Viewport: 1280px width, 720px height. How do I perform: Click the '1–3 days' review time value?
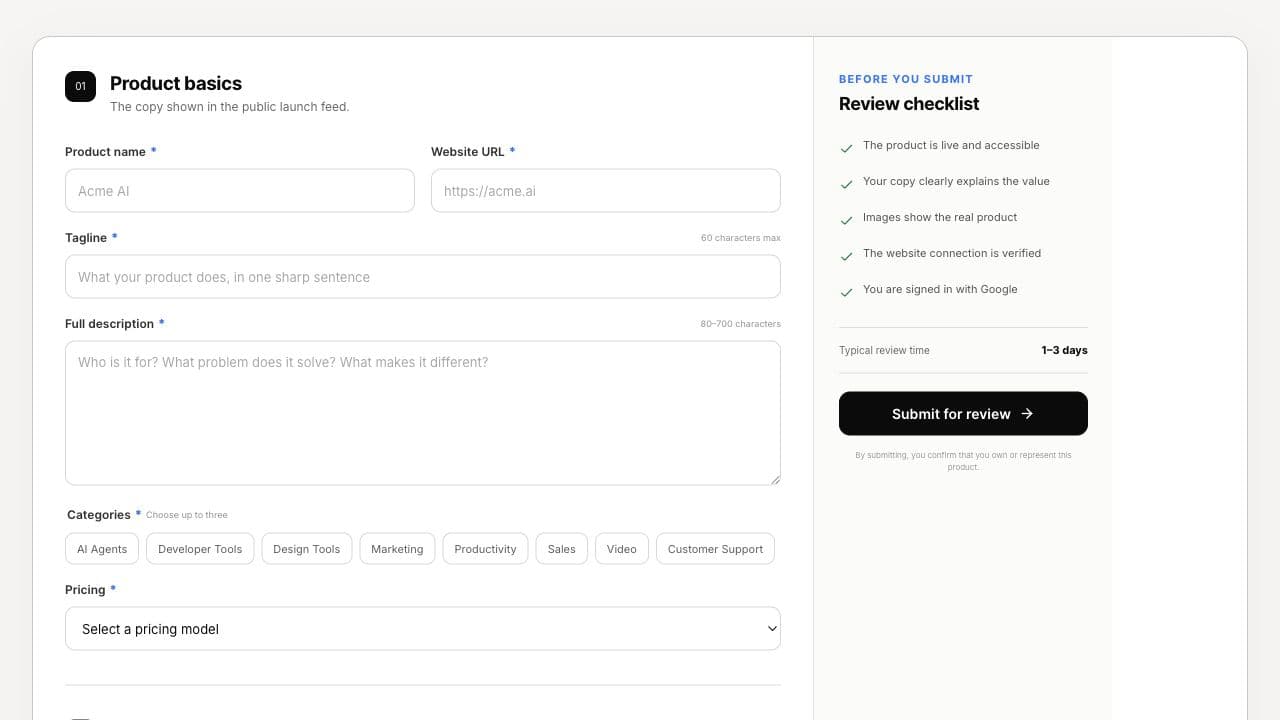click(1064, 350)
